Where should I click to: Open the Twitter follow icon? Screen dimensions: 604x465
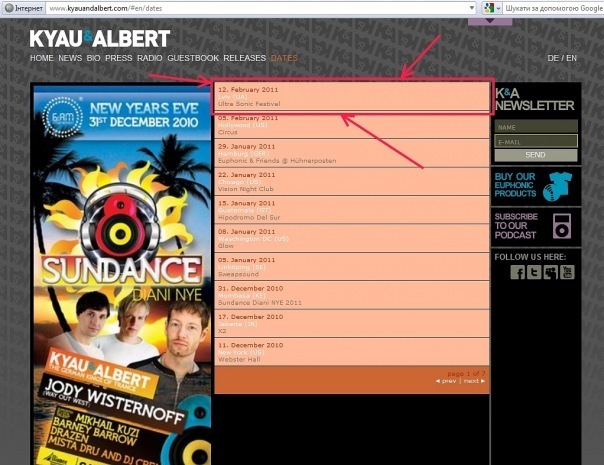pyautogui.click(x=535, y=272)
